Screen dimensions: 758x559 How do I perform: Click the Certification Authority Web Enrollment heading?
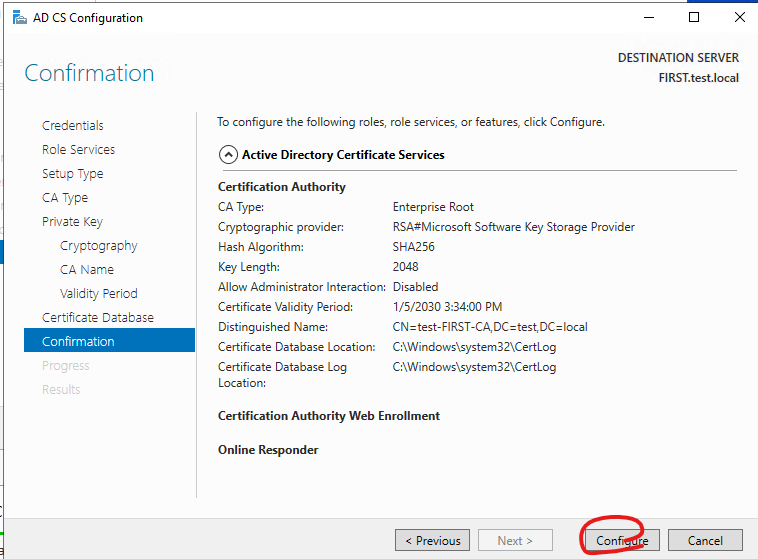[329, 416]
